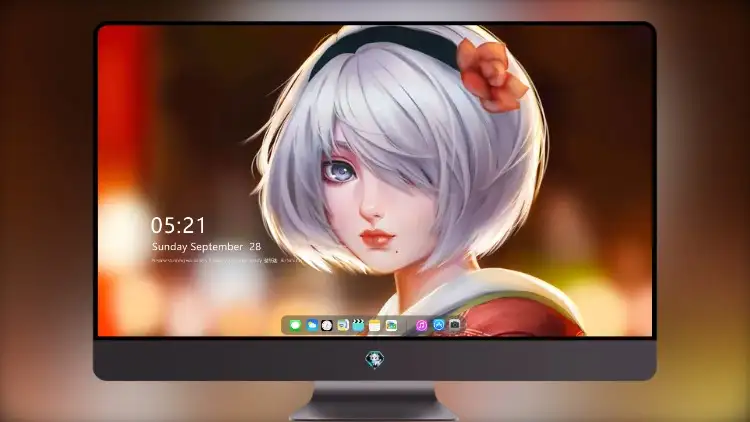Screen dimensions: 750x422
Task: Click the yellow-framed dock icon beside Clock
Action: tap(342, 325)
